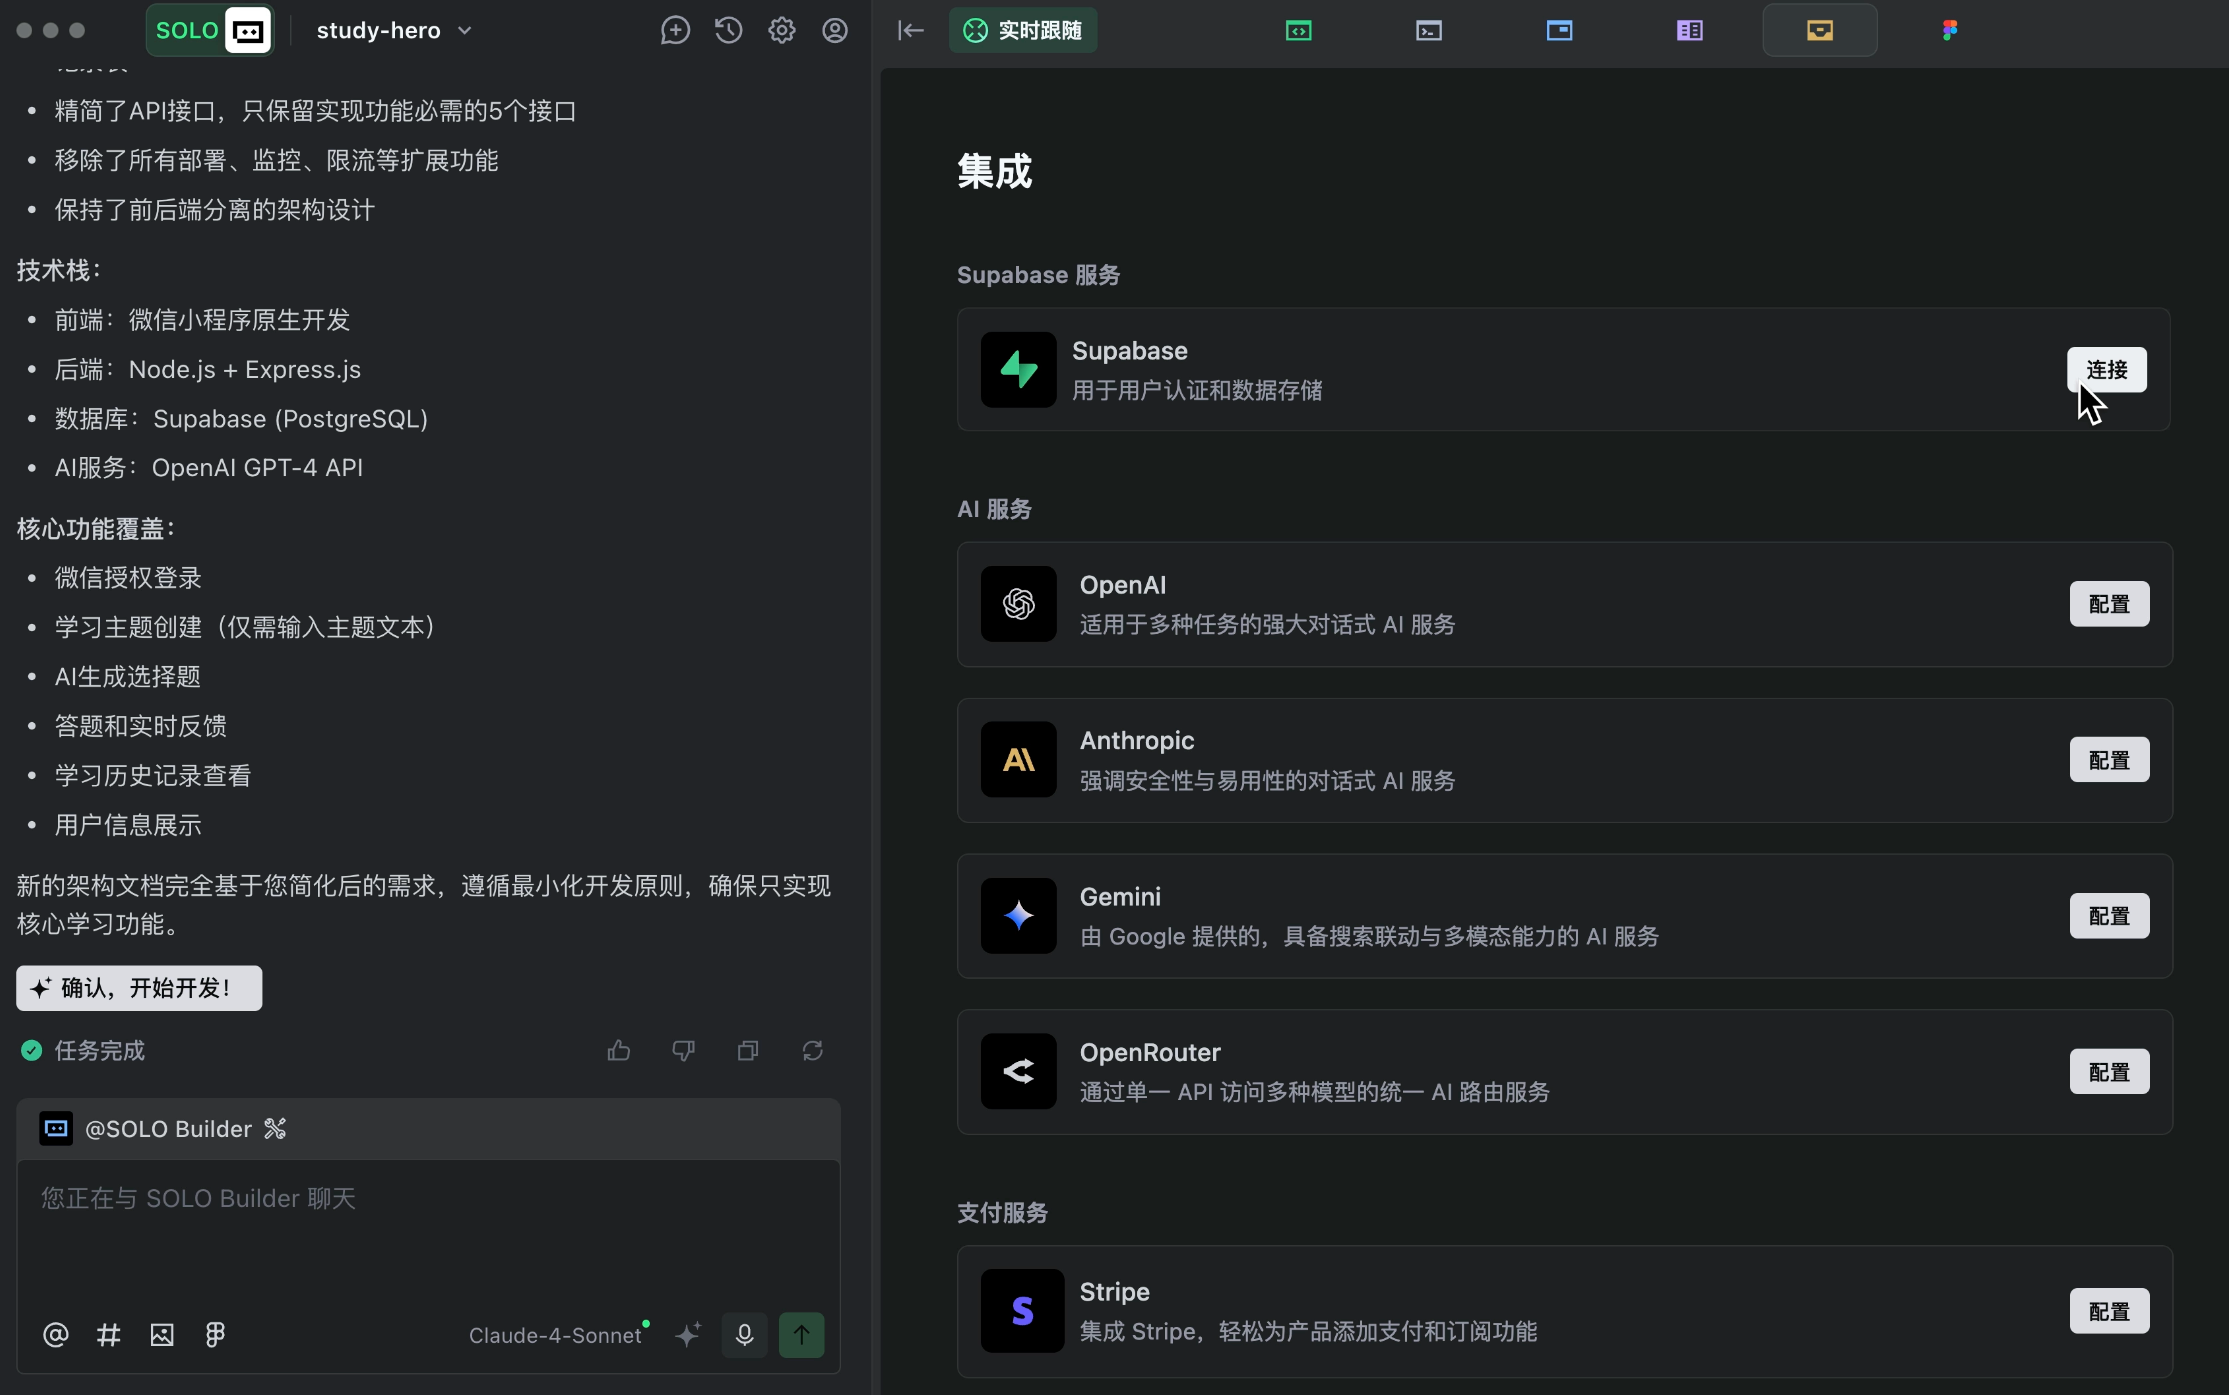Toggle the SOLO mode switch

(210, 30)
